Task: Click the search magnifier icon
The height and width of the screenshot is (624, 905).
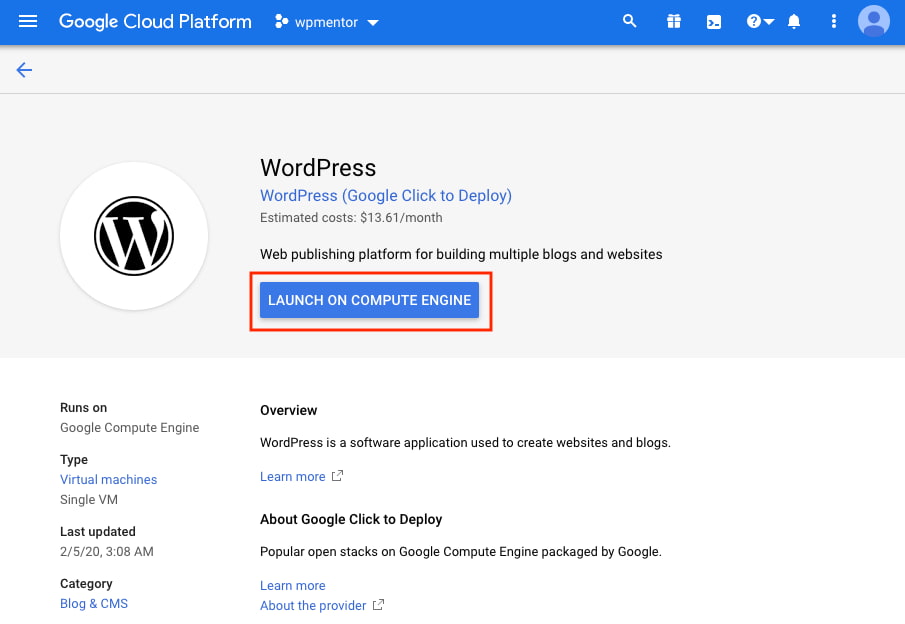Action: coord(630,22)
